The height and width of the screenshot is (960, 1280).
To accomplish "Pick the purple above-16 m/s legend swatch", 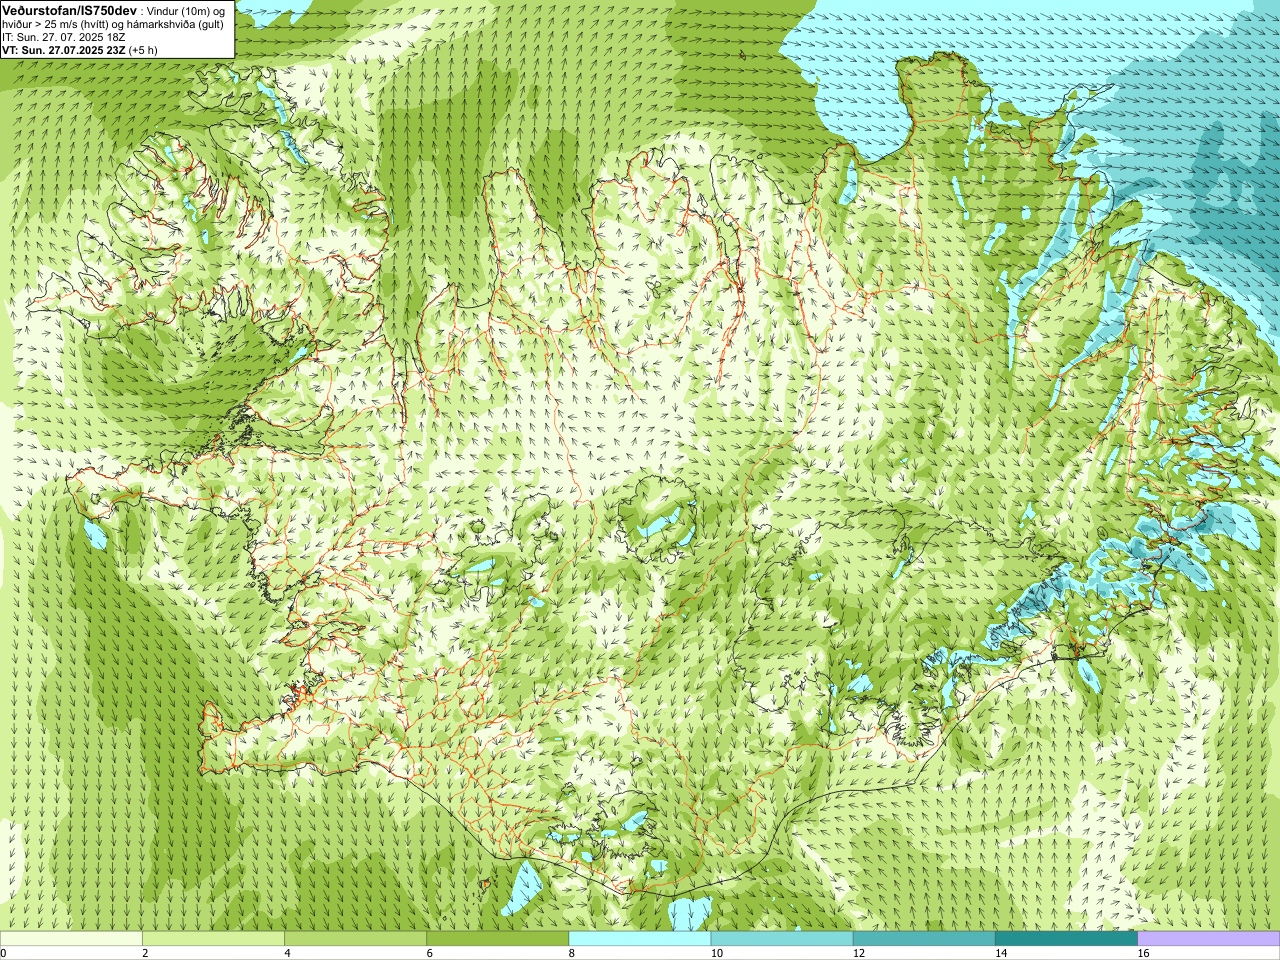I will pos(1209,939).
